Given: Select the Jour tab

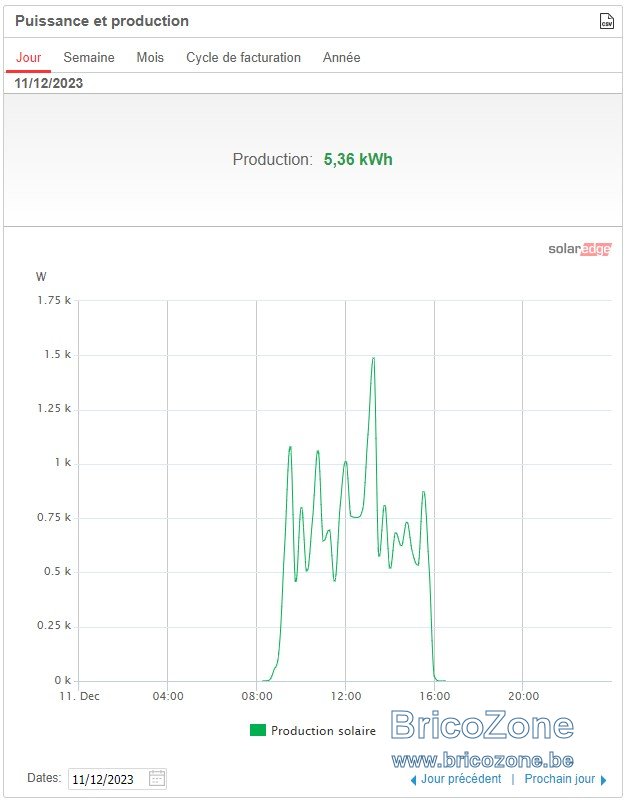Looking at the screenshot, I should (x=28, y=57).
